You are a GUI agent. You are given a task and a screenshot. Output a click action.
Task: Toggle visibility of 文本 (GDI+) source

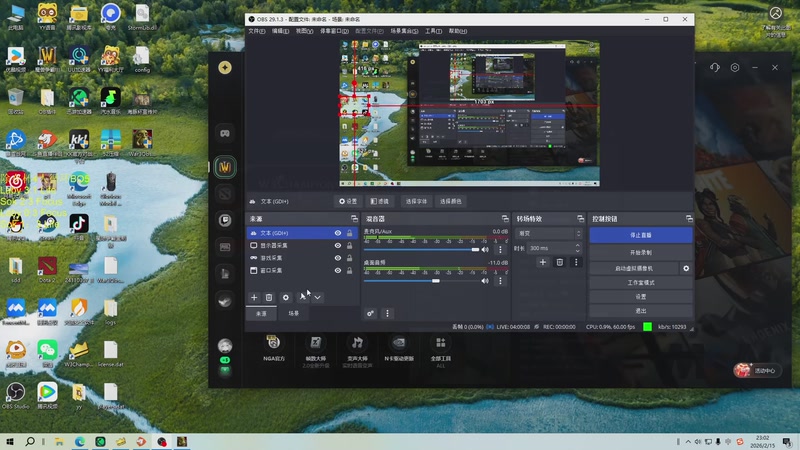pos(338,233)
